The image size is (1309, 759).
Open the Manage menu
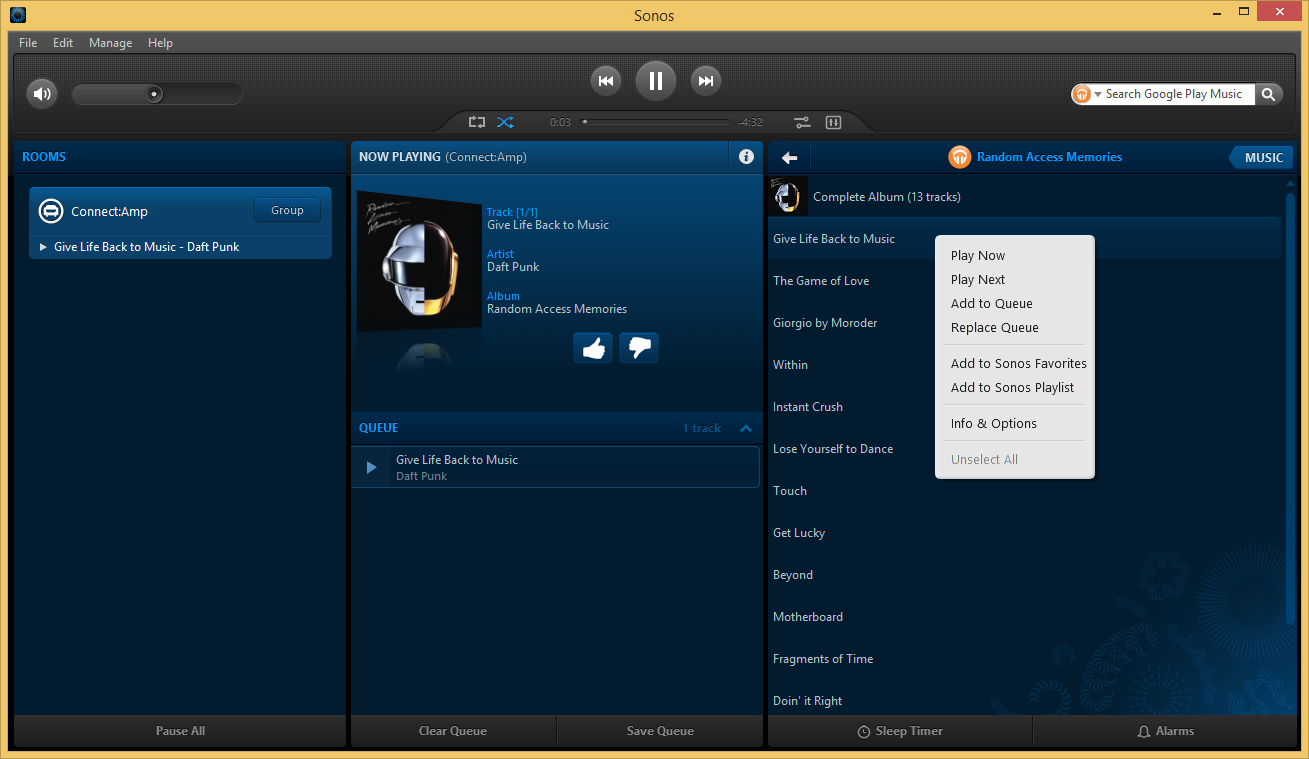click(110, 43)
